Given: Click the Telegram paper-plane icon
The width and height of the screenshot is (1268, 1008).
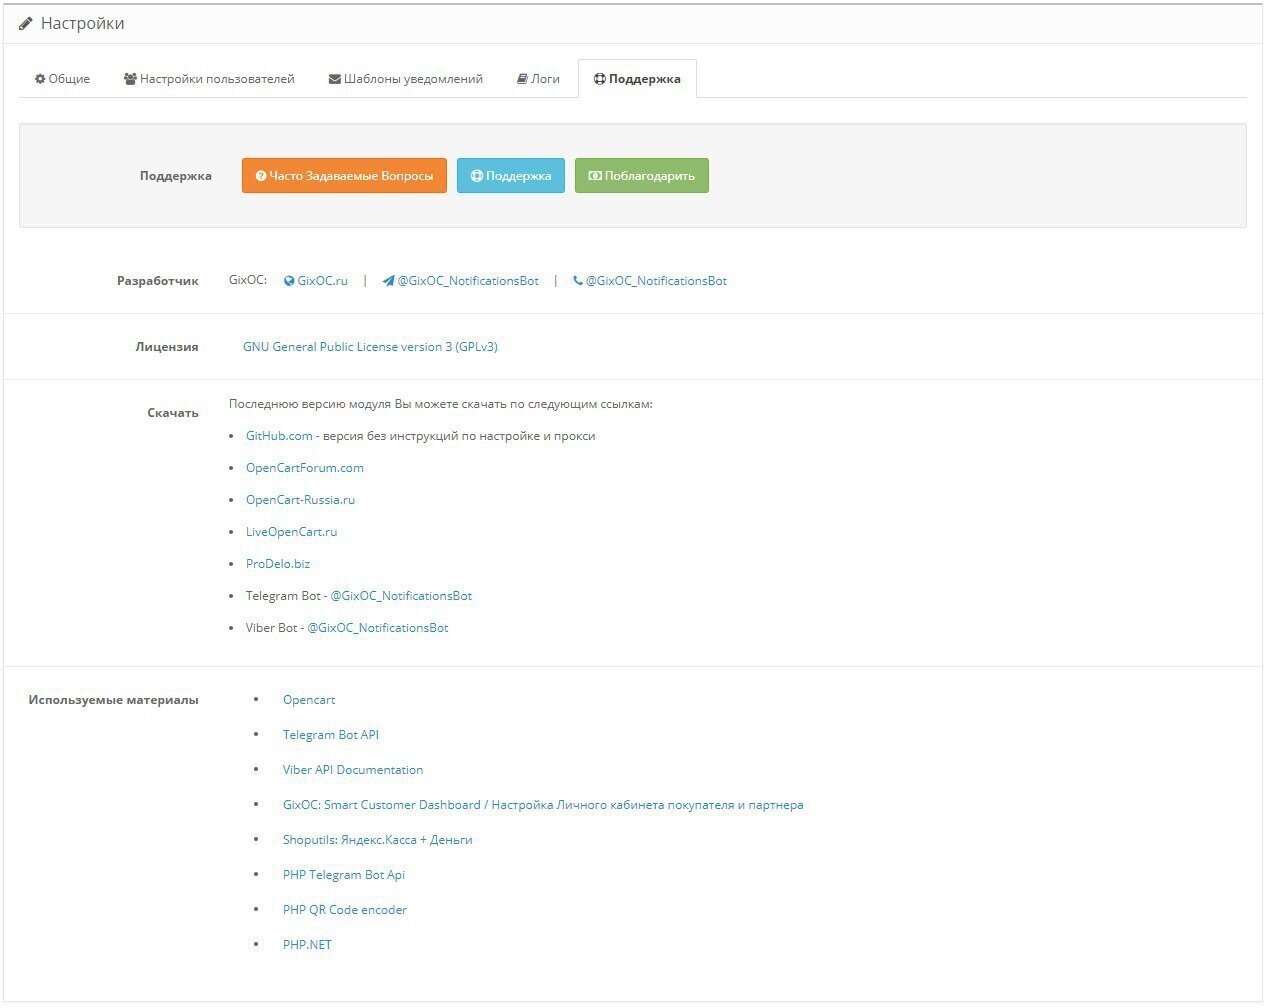Looking at the screenshot, I should click(x=388, y=281).
